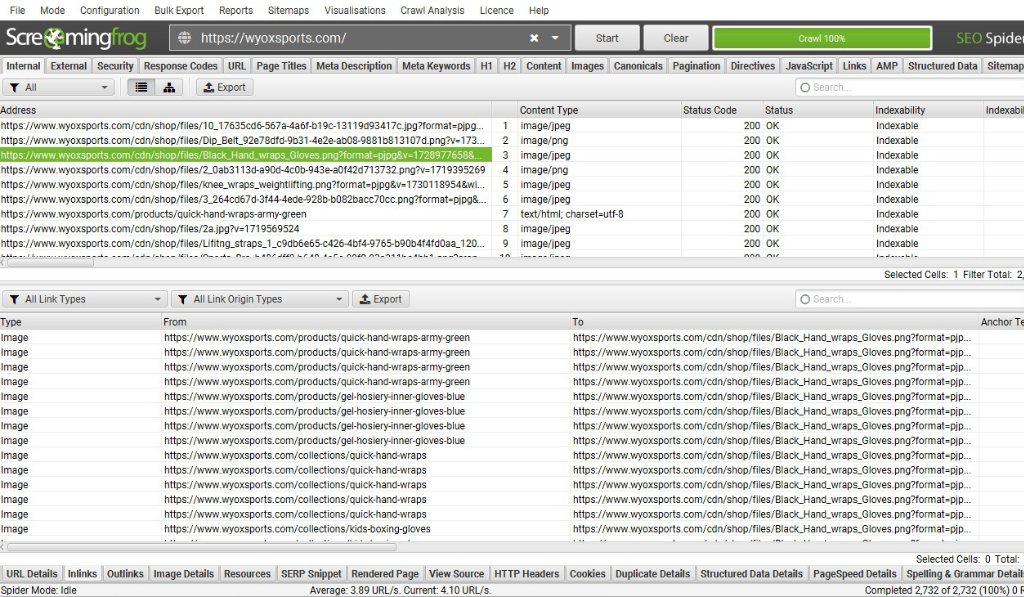Click the lower table horizontal scrollbar

click(201, 547)
